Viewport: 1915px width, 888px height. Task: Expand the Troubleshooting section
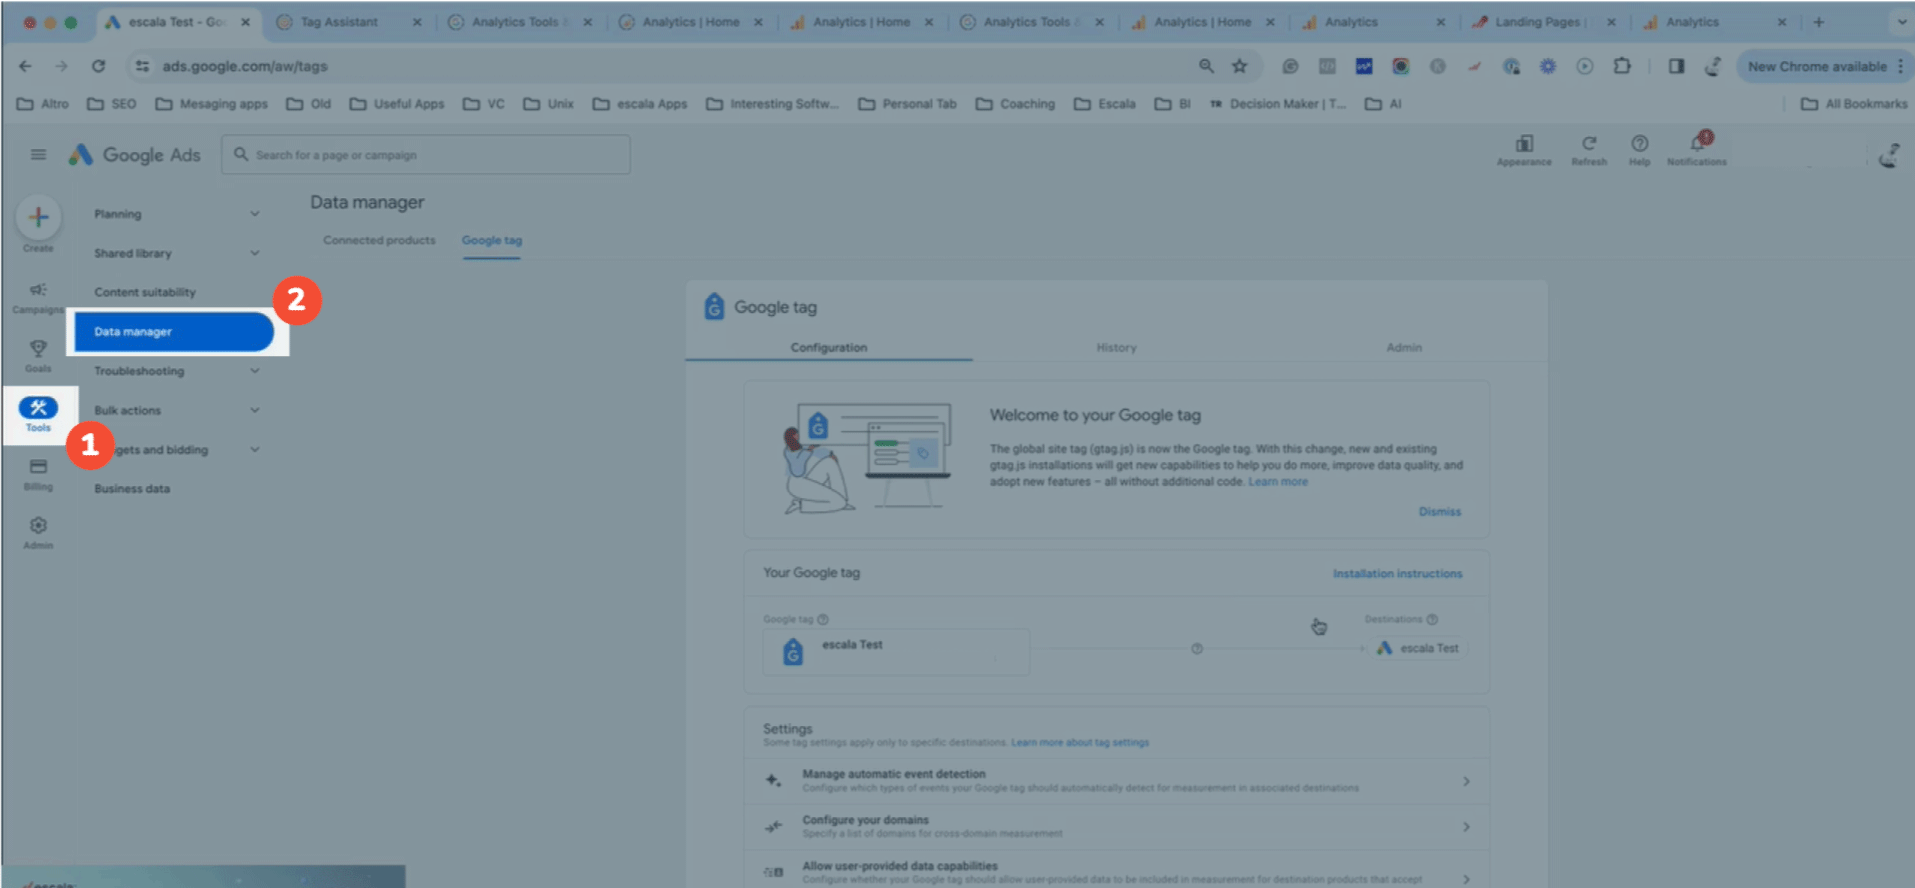point(175,371)
